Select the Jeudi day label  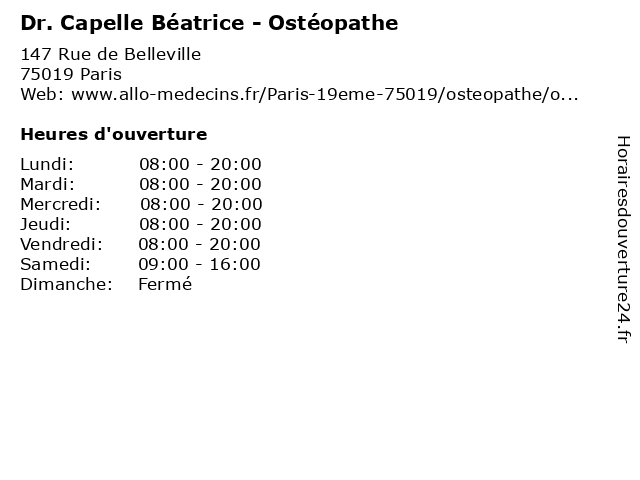click(x=45, y=224)
